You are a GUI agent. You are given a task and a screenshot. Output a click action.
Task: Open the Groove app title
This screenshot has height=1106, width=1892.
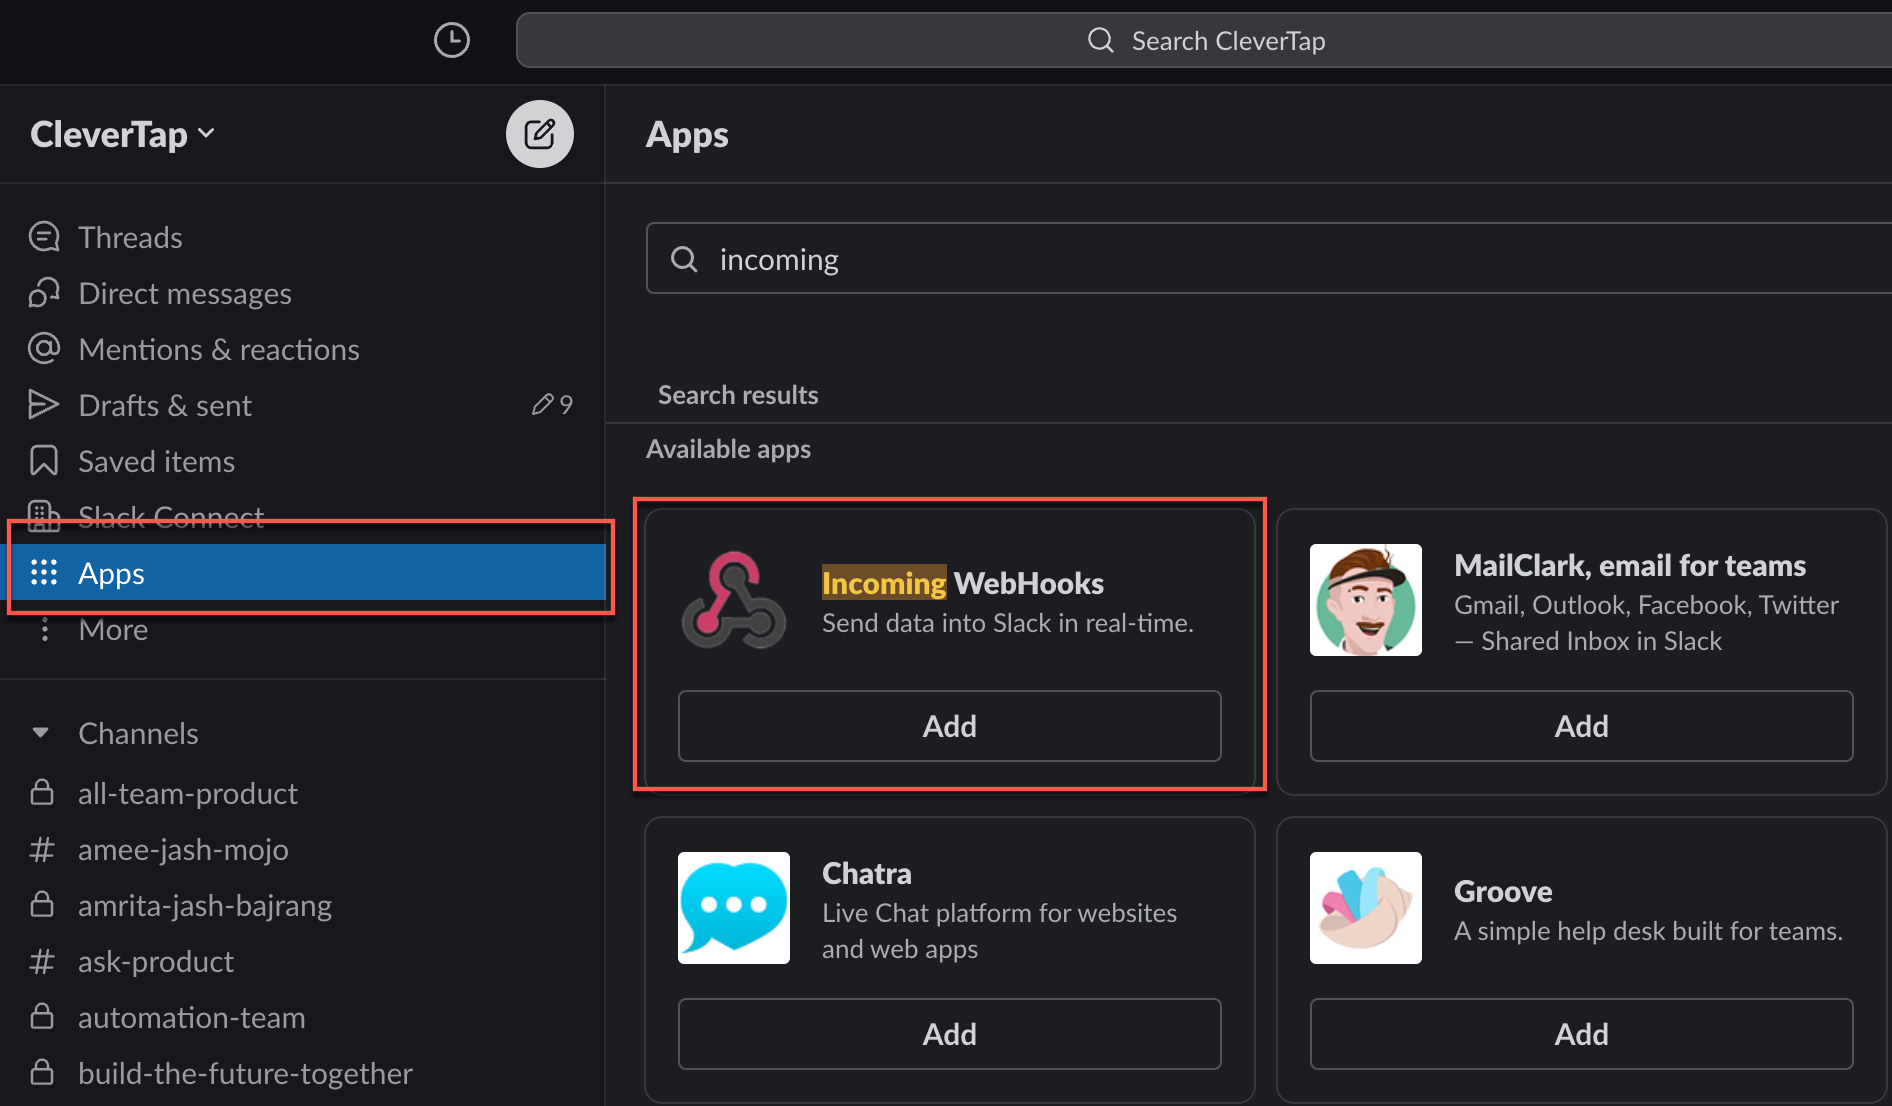(1503, 891)
